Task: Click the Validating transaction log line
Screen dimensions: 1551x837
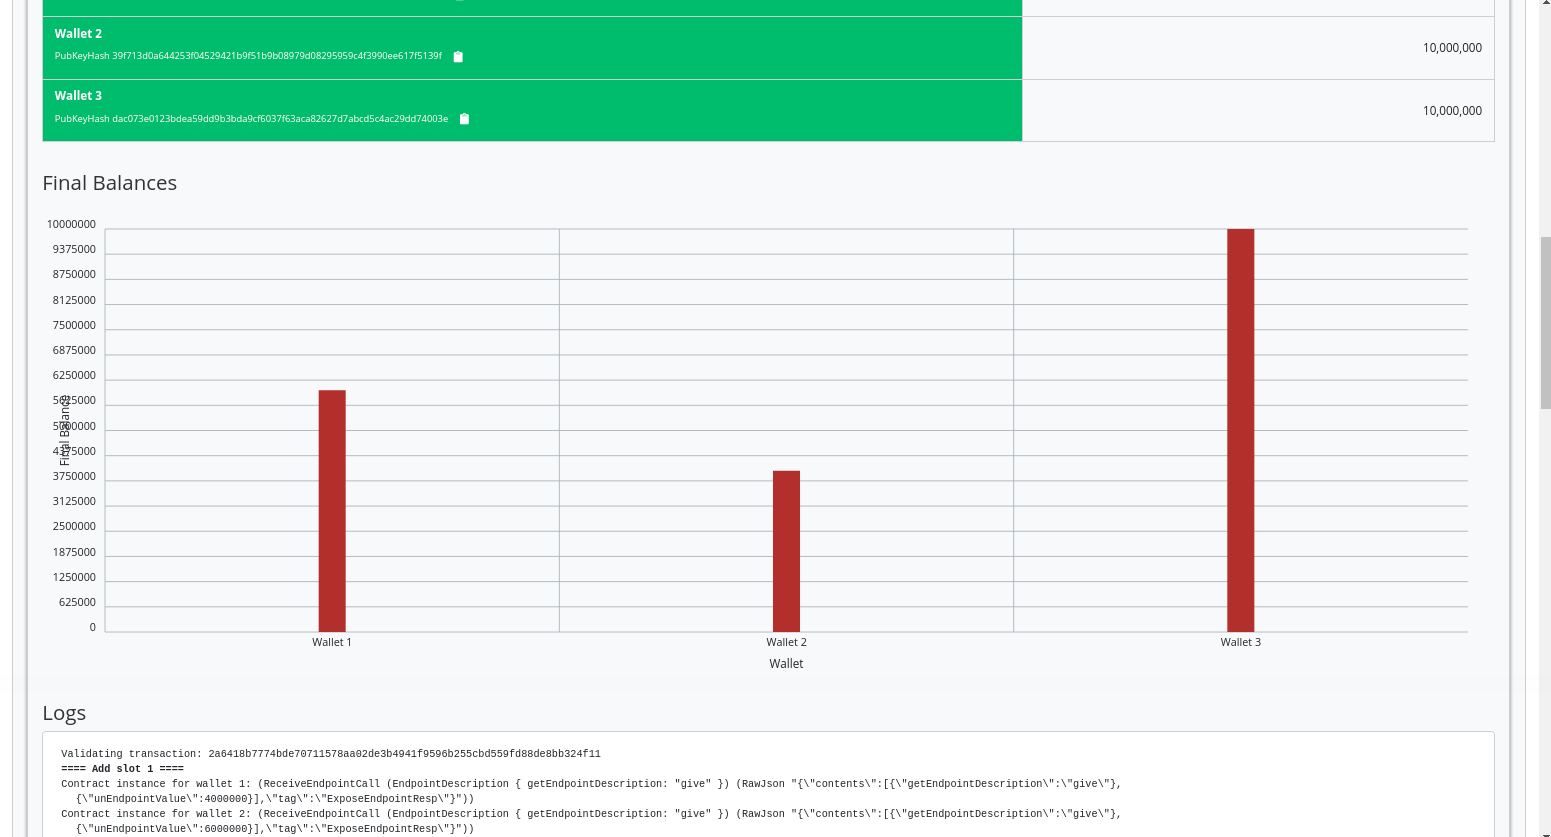Action: point(330,754)
